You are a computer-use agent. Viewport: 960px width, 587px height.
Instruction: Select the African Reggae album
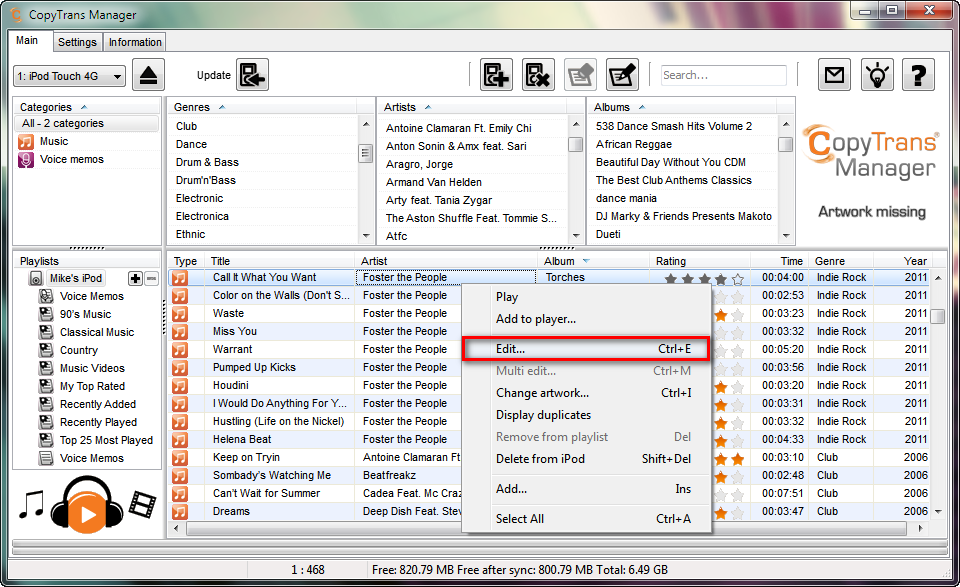pyautogui.click(x=634, y=144)
